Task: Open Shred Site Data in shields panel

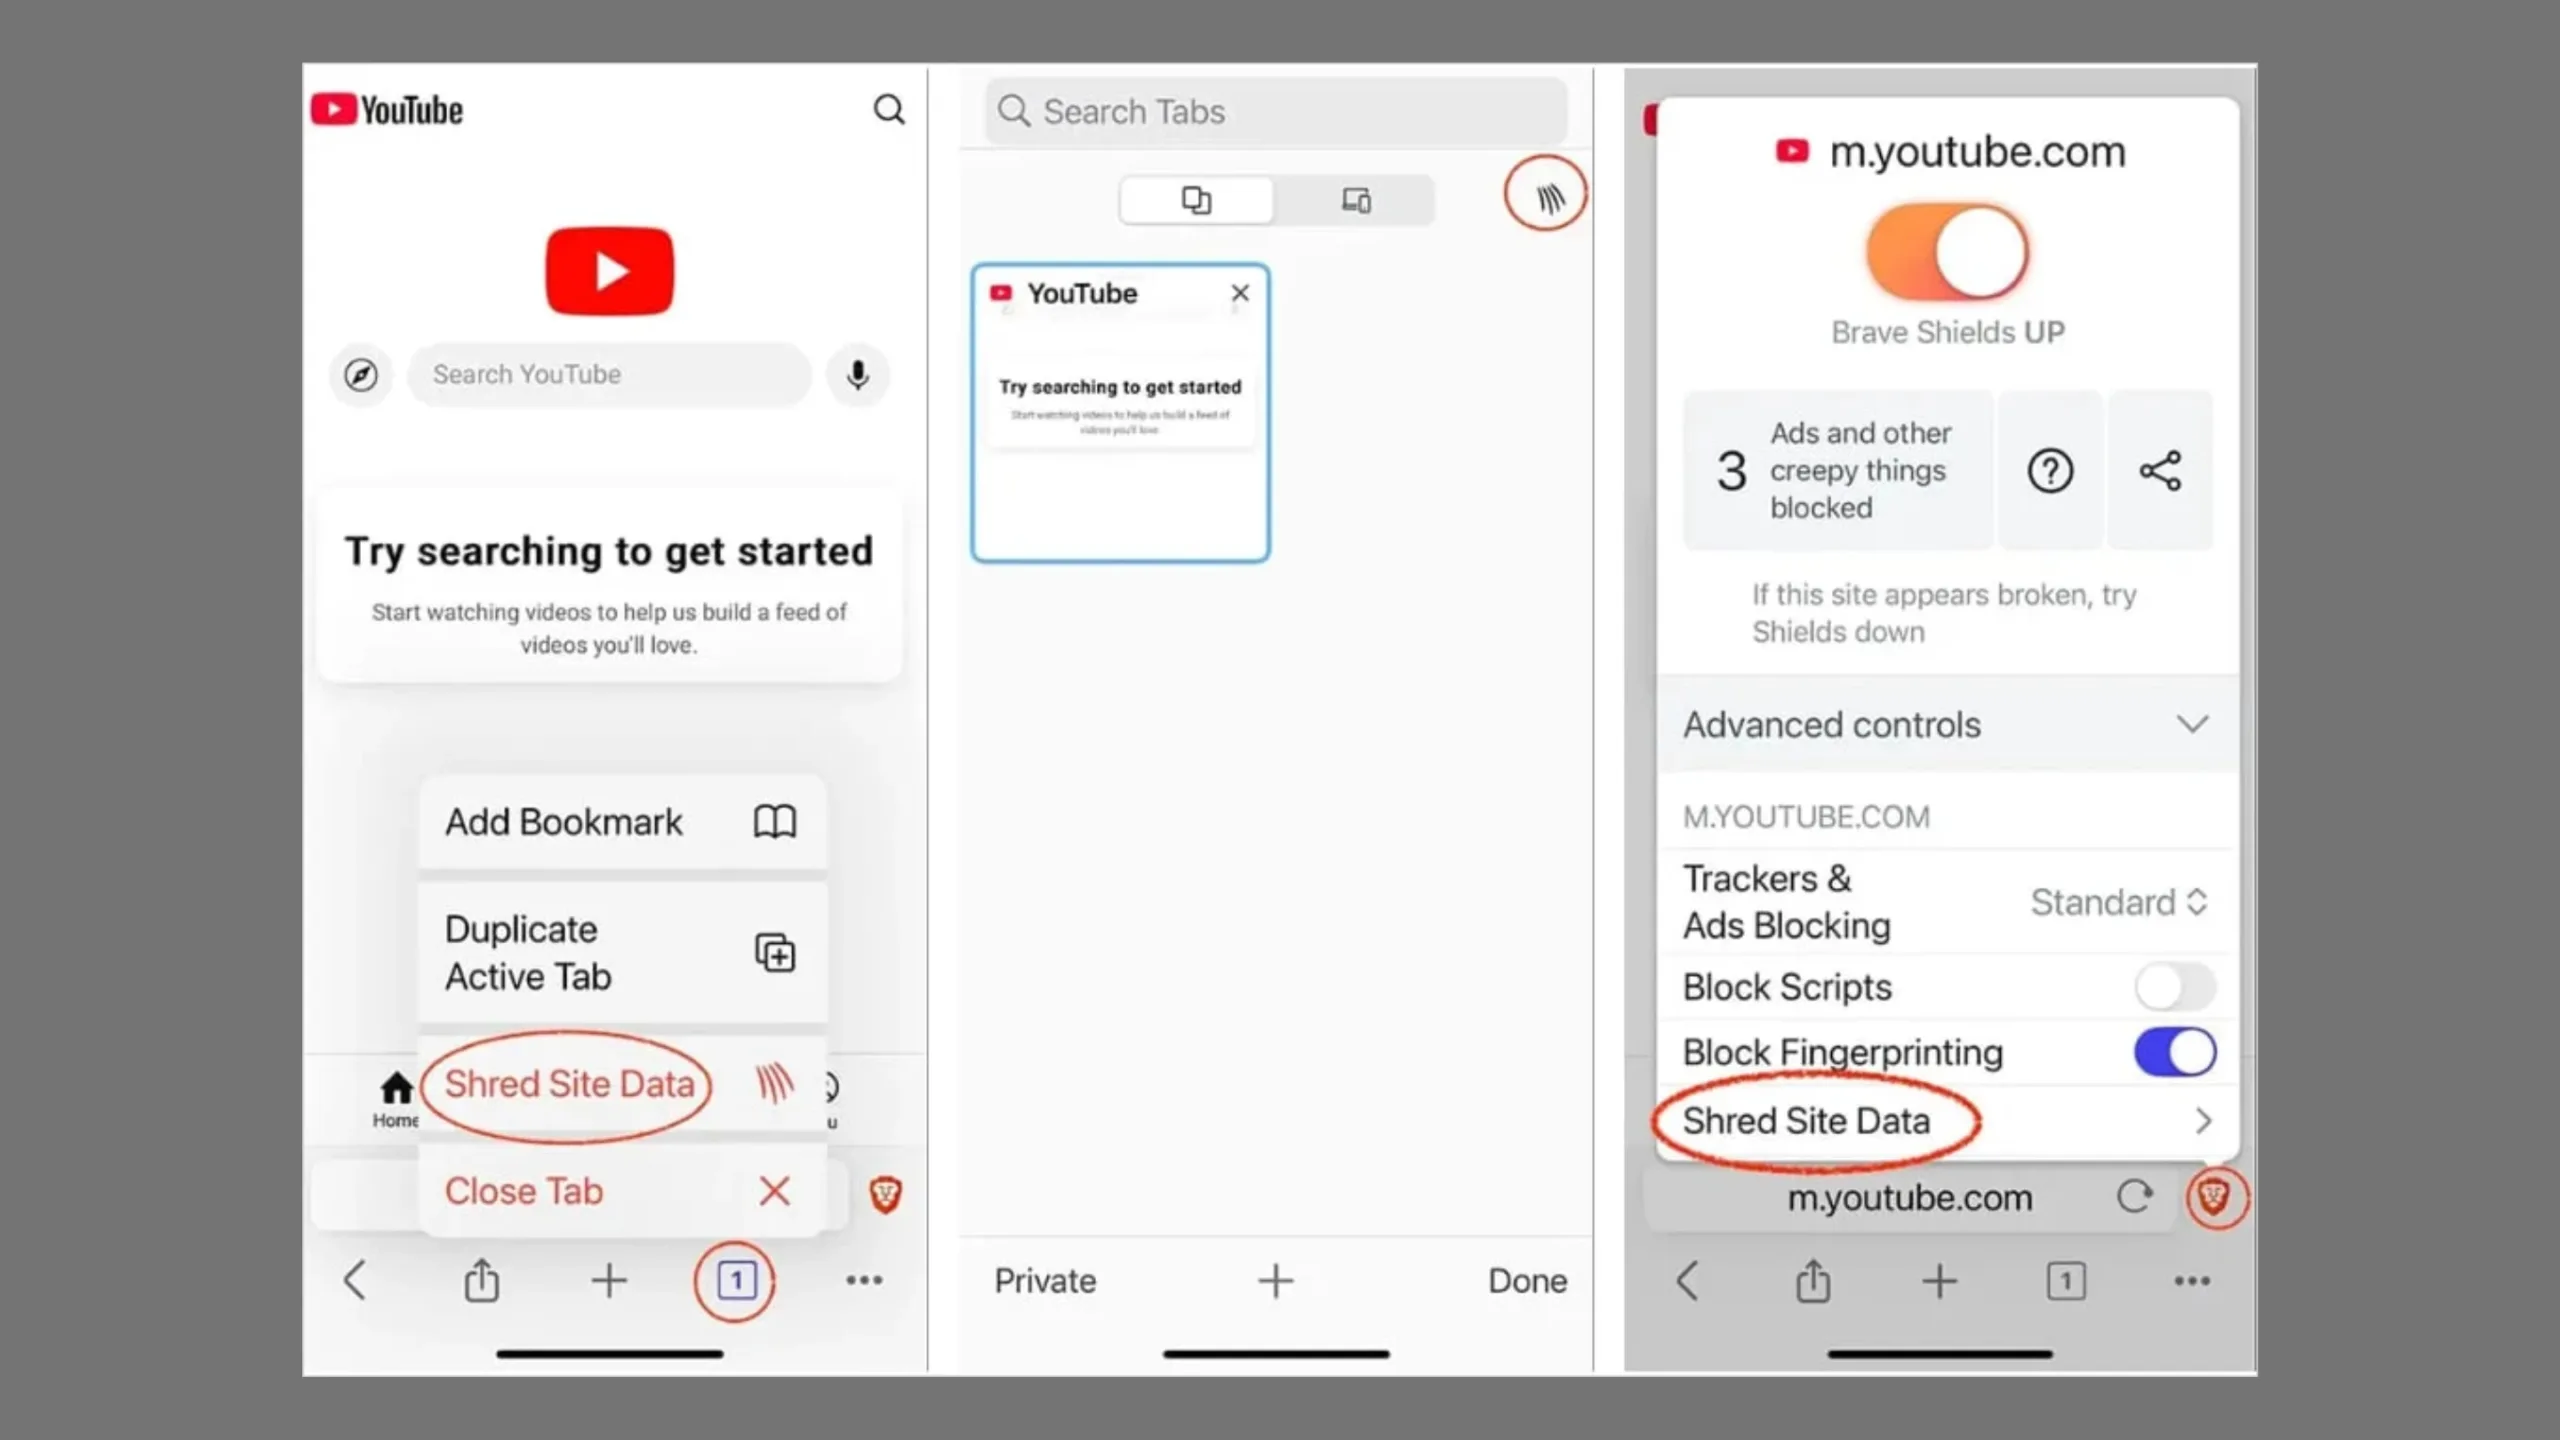Action: [x=1947, y=1121]
